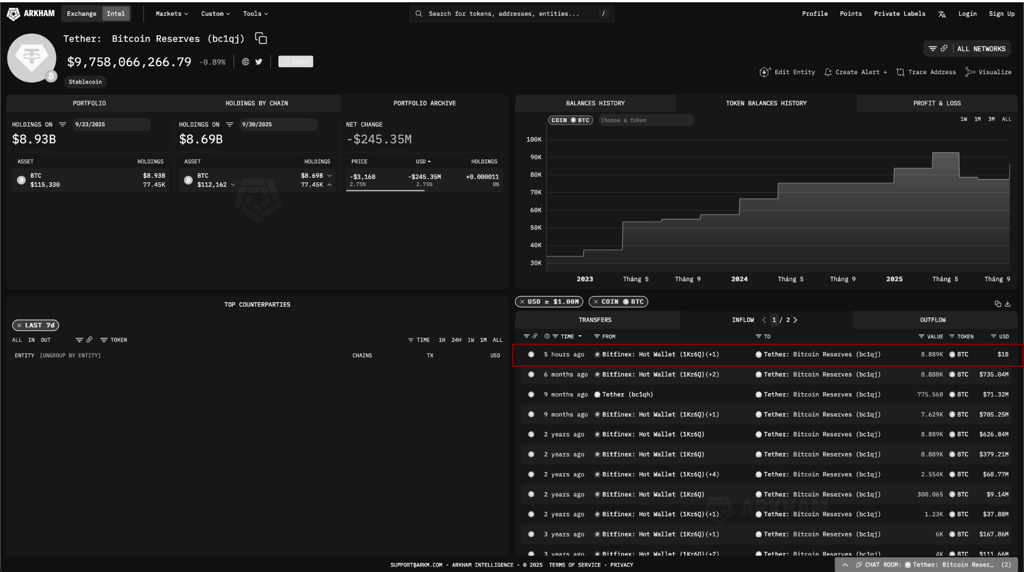Image resolution: width=1024 pixels, height=572 pixels.
Task: Set the chart range to 1W
Action: 963,119
